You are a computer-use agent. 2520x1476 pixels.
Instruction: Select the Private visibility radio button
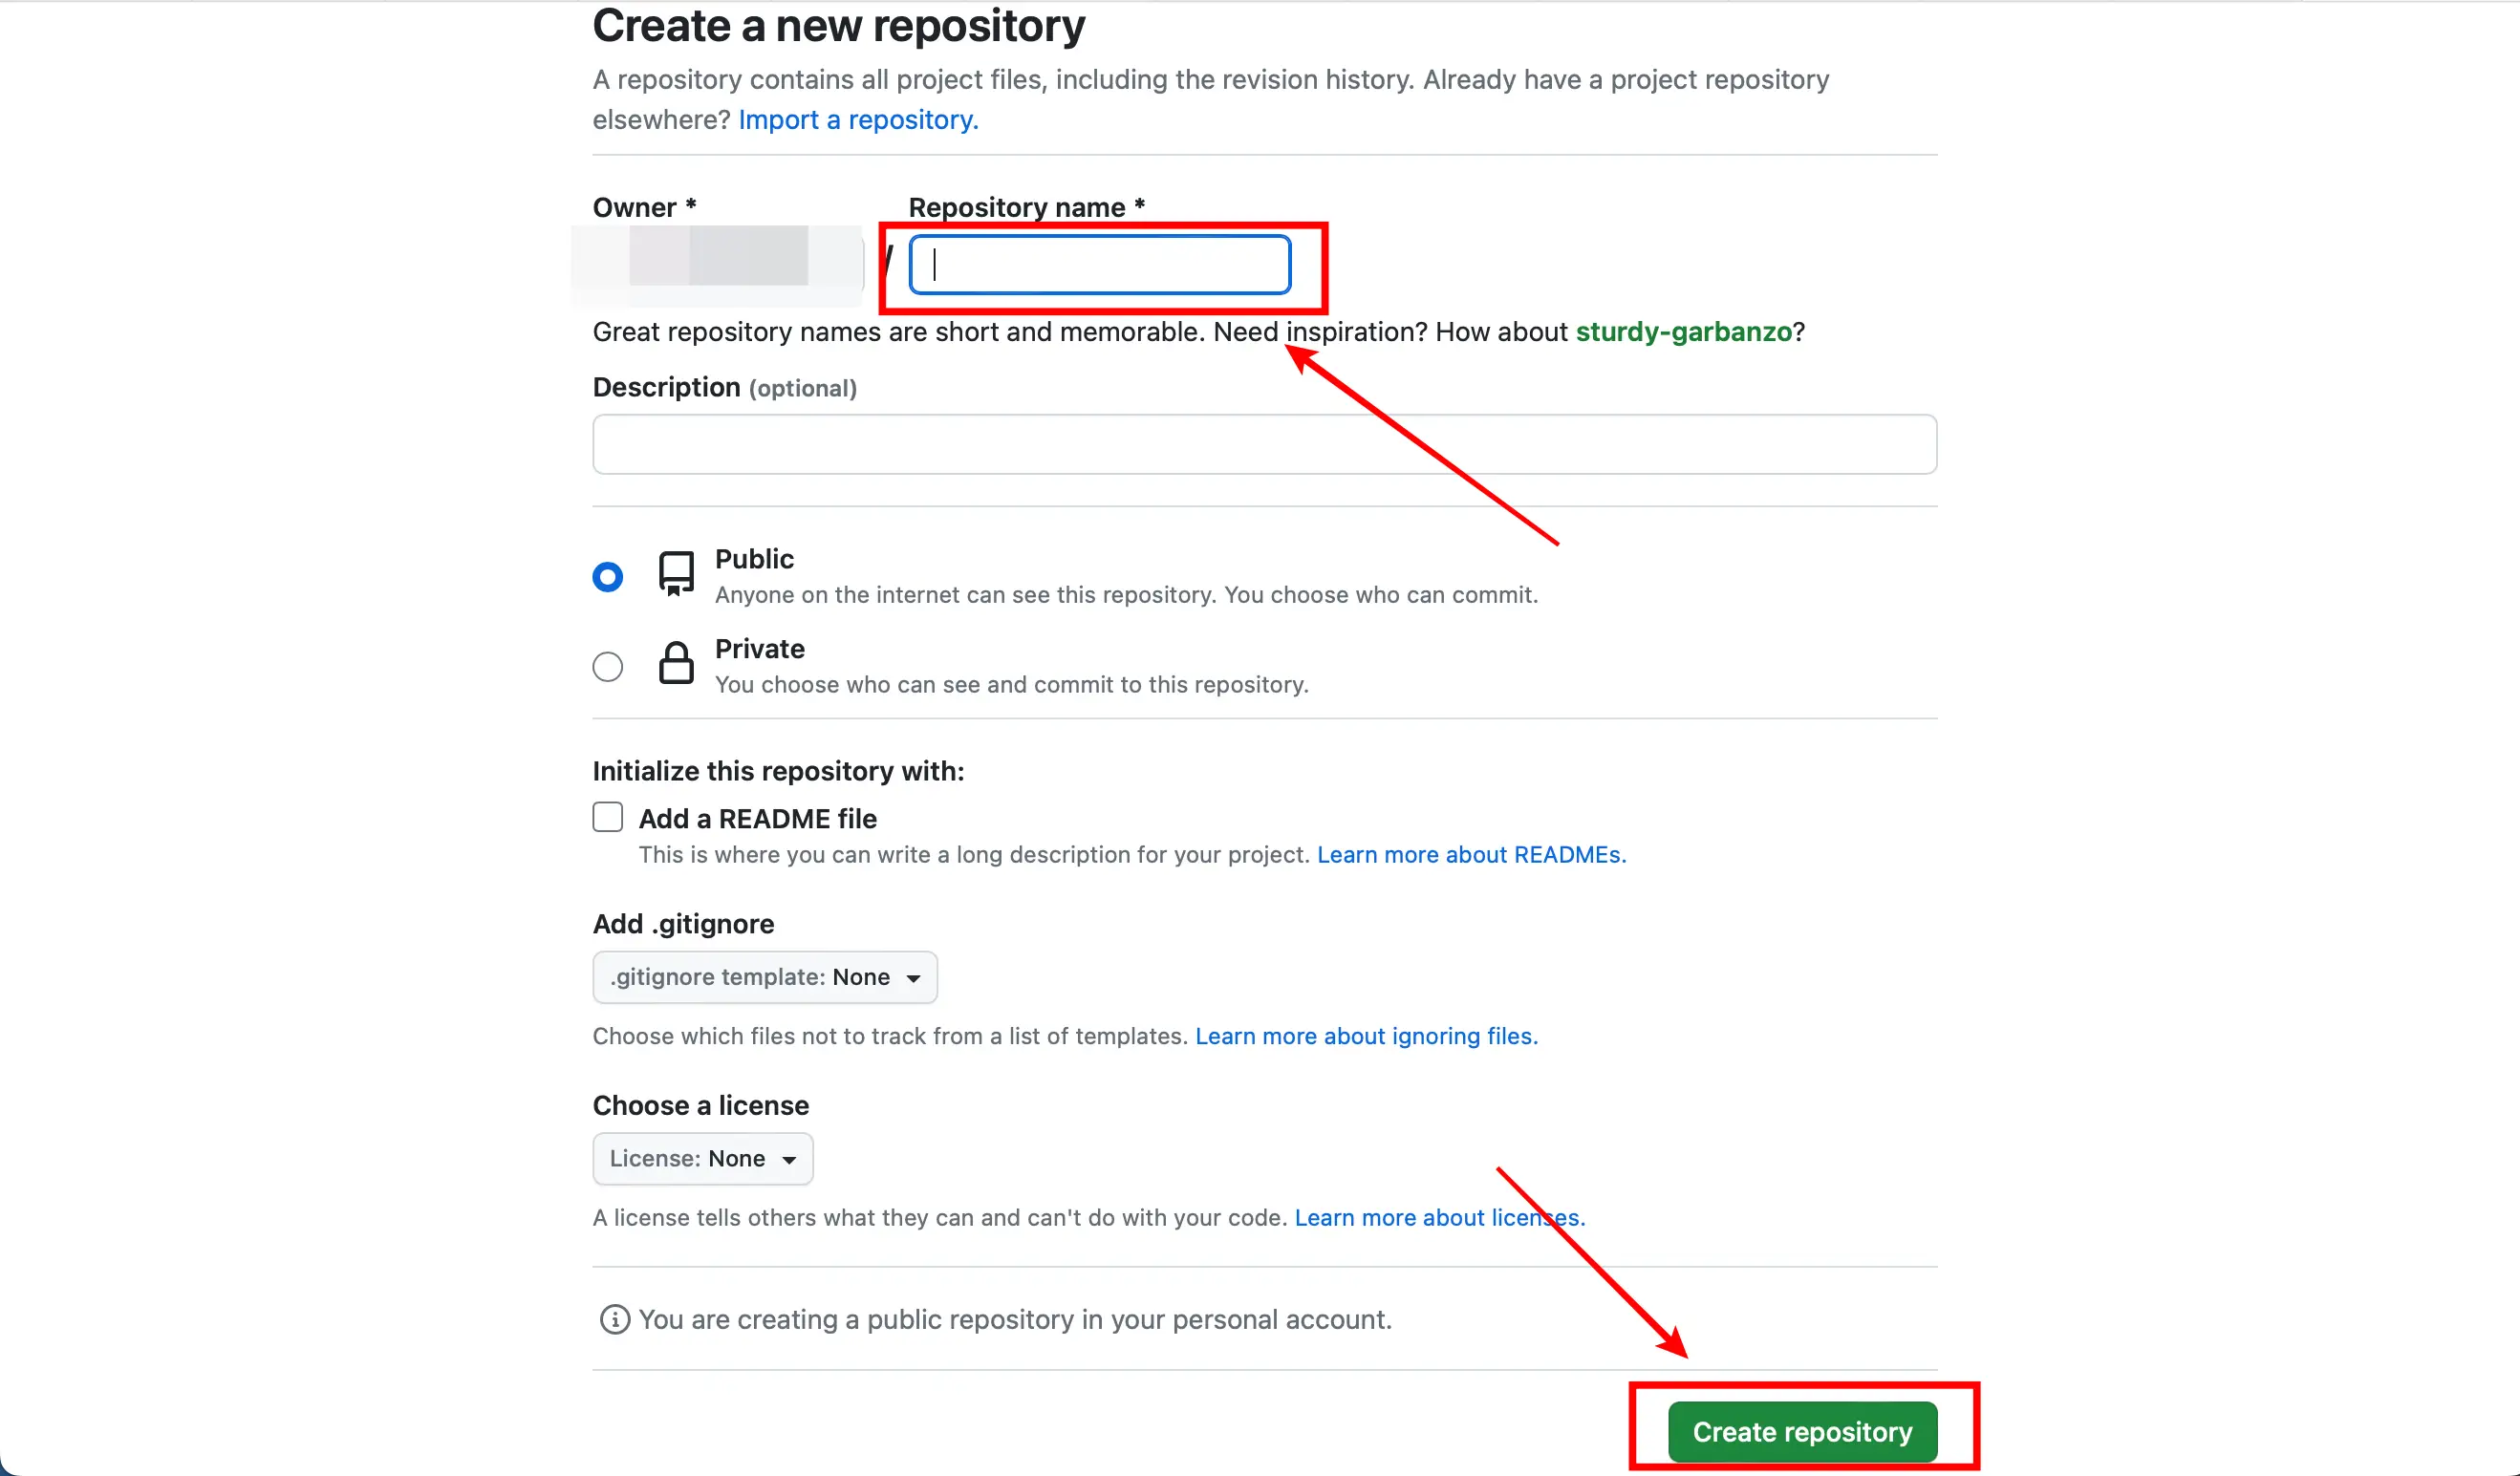click(x=607, y=665)
